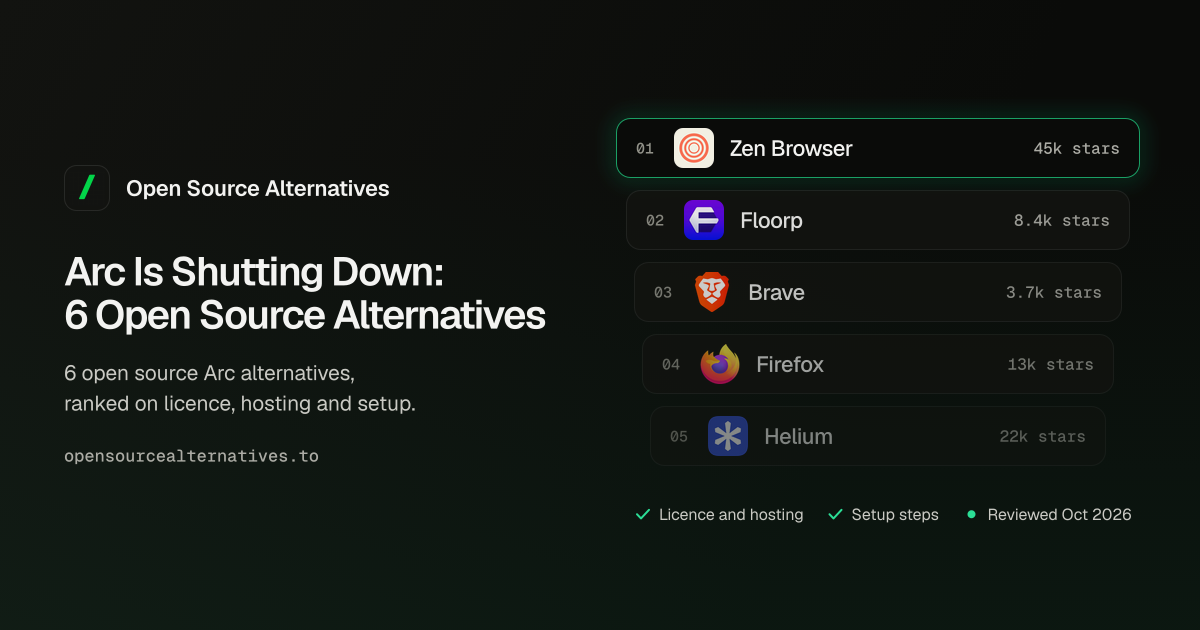Click green dot beside Reviewed Oct 2026
The width and height of the screenshot is (1200, 630).
(x=971, y=515)
